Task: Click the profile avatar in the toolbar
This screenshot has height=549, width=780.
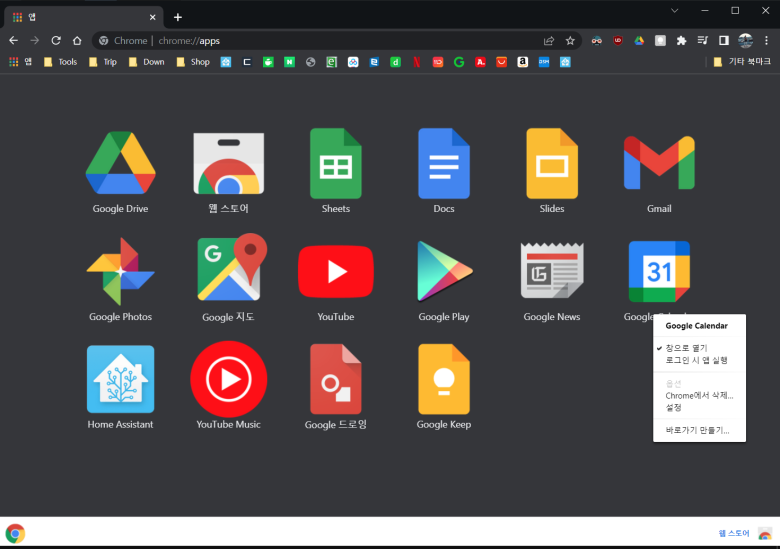Action: point(745,41)
